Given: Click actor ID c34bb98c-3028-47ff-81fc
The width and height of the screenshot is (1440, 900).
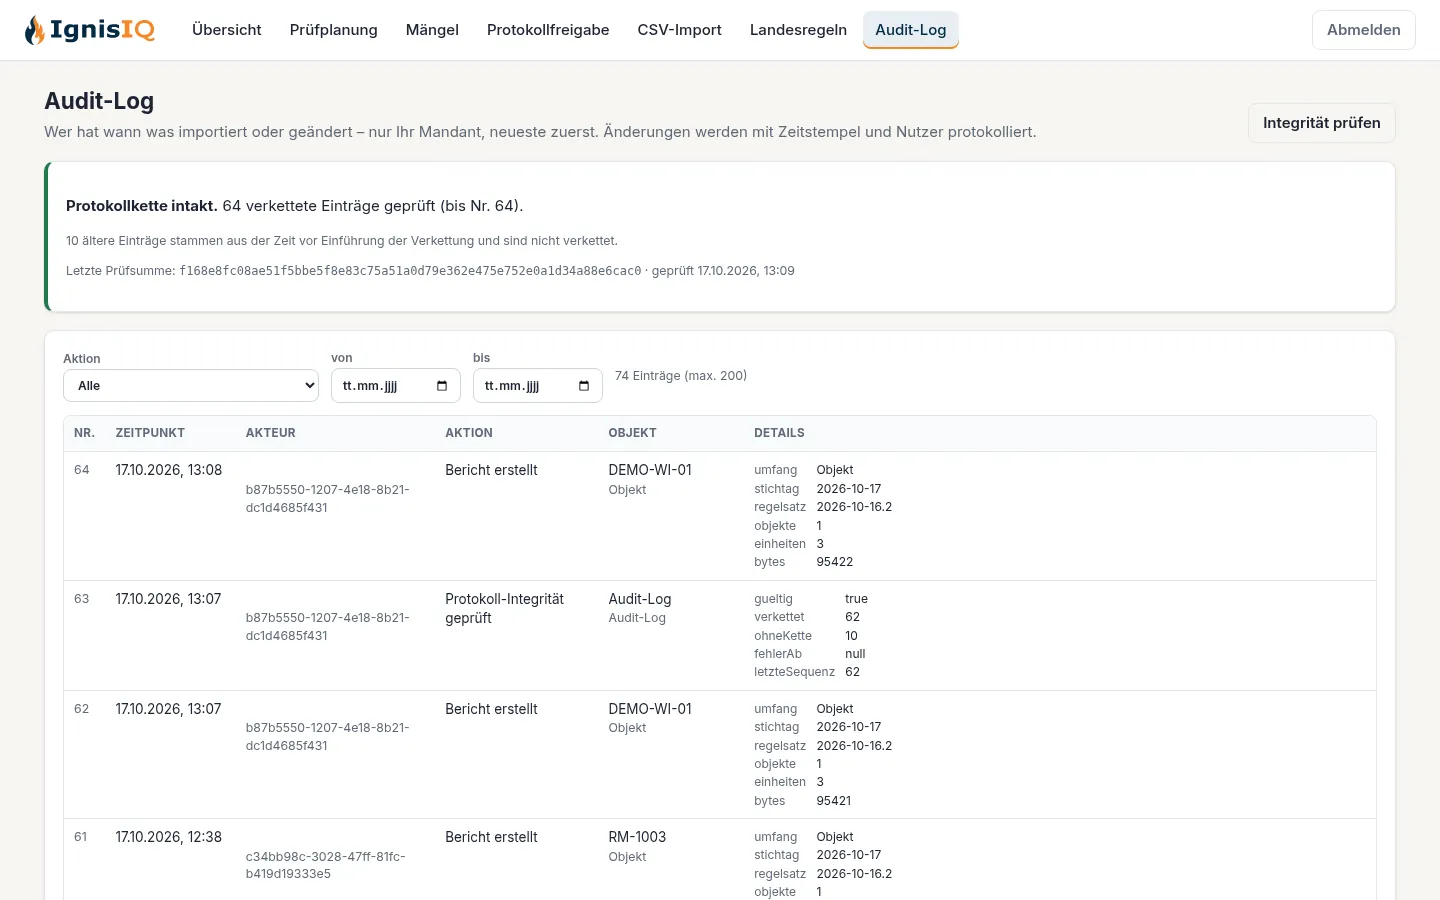Looking at the screenshot, I should click(326, 865).
